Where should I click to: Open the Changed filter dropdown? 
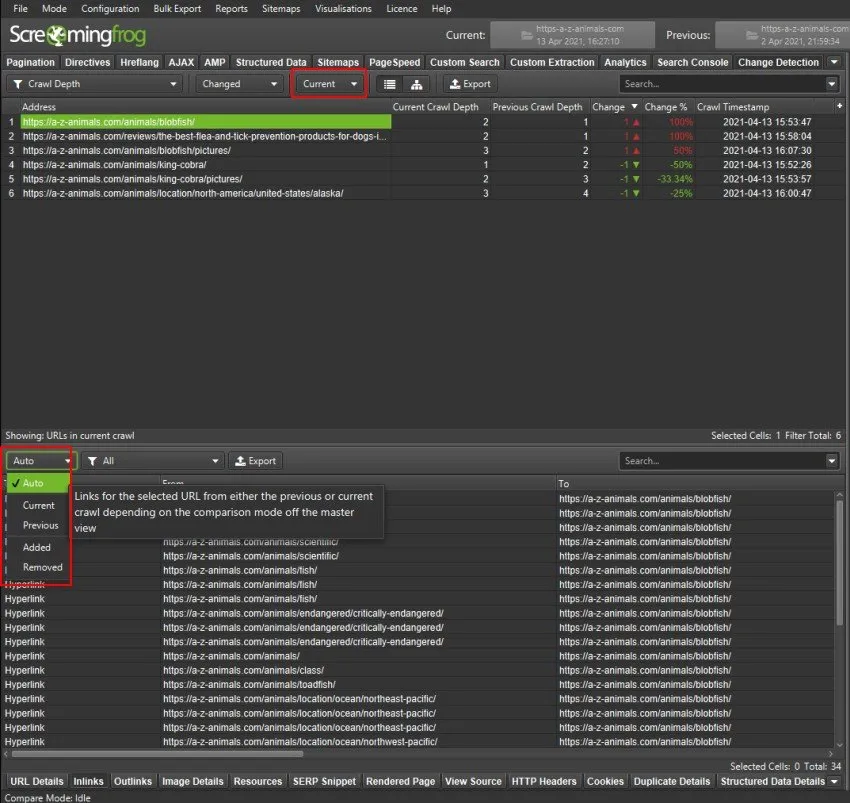click(x=240, y=84)
